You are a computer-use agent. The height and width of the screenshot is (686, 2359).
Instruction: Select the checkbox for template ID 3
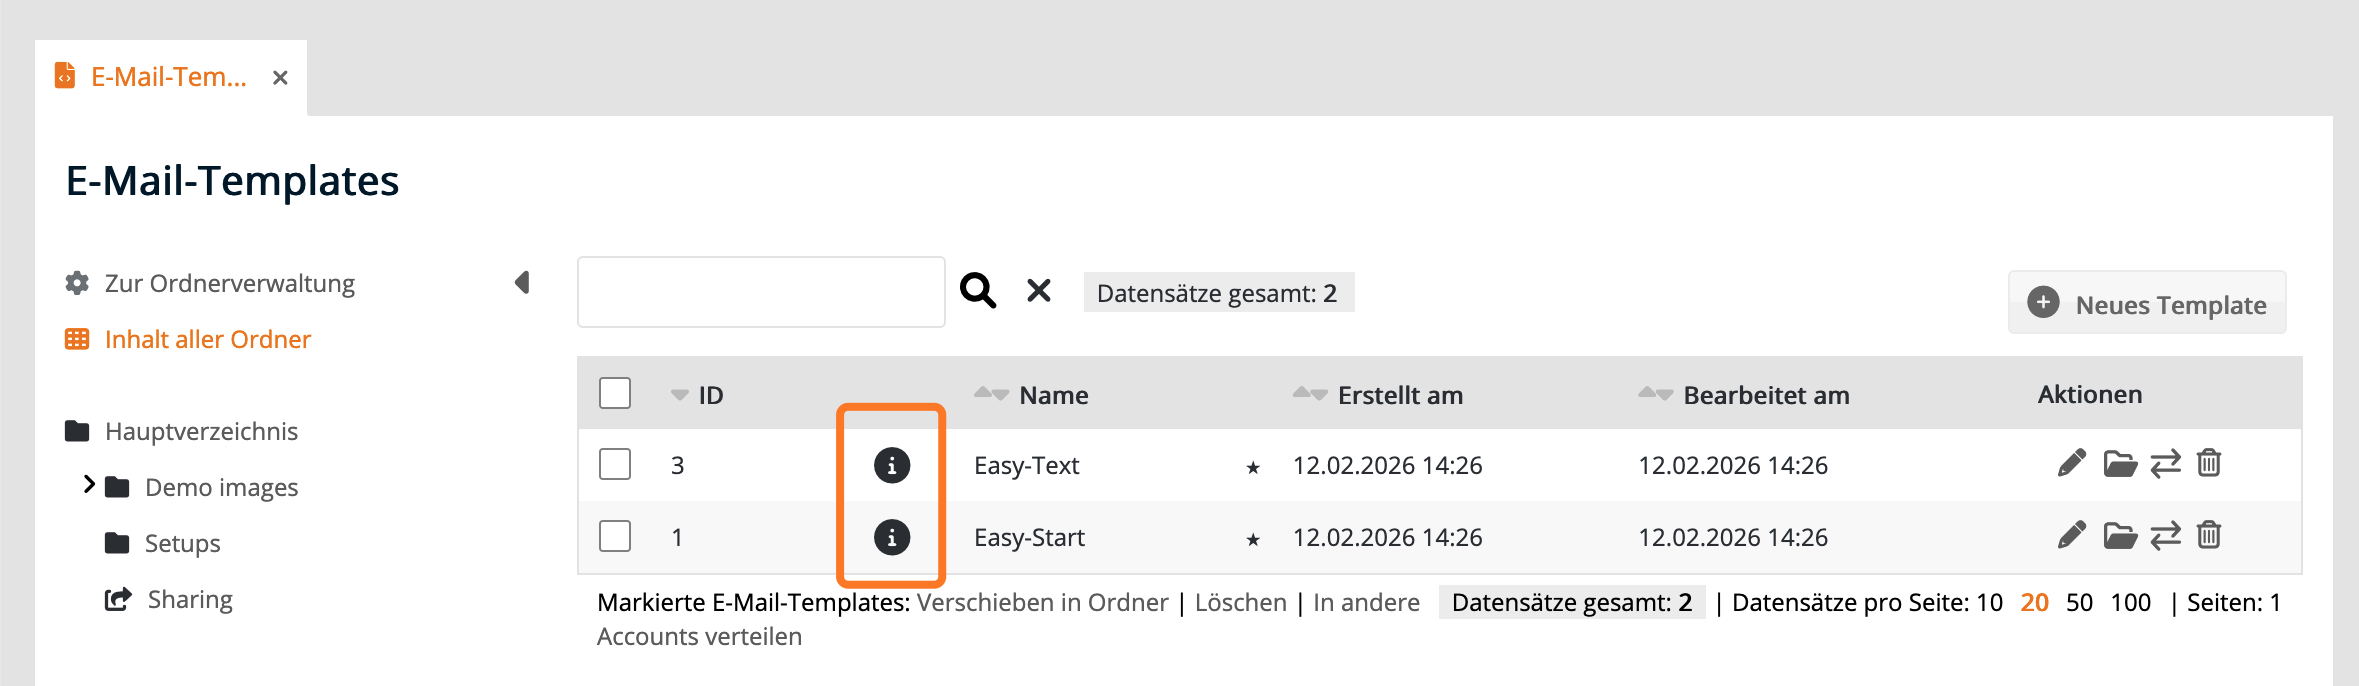(615, 464)
